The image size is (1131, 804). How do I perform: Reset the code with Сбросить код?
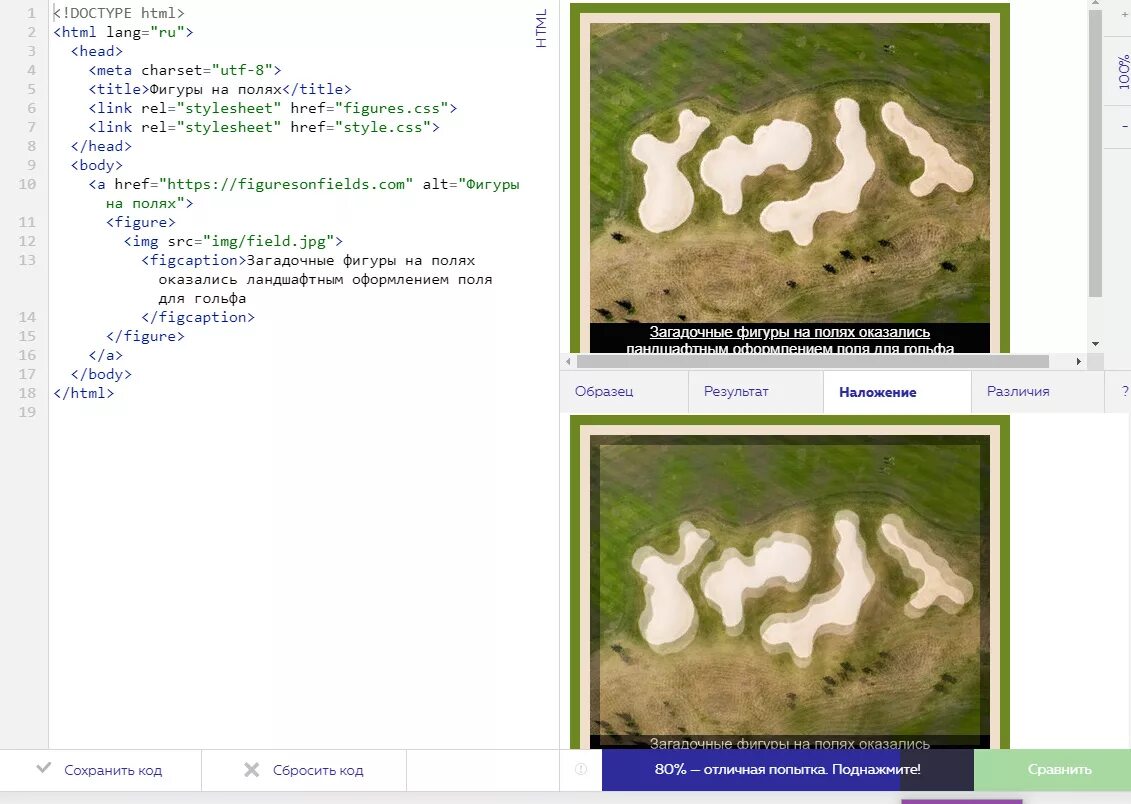tap(304, 770)
